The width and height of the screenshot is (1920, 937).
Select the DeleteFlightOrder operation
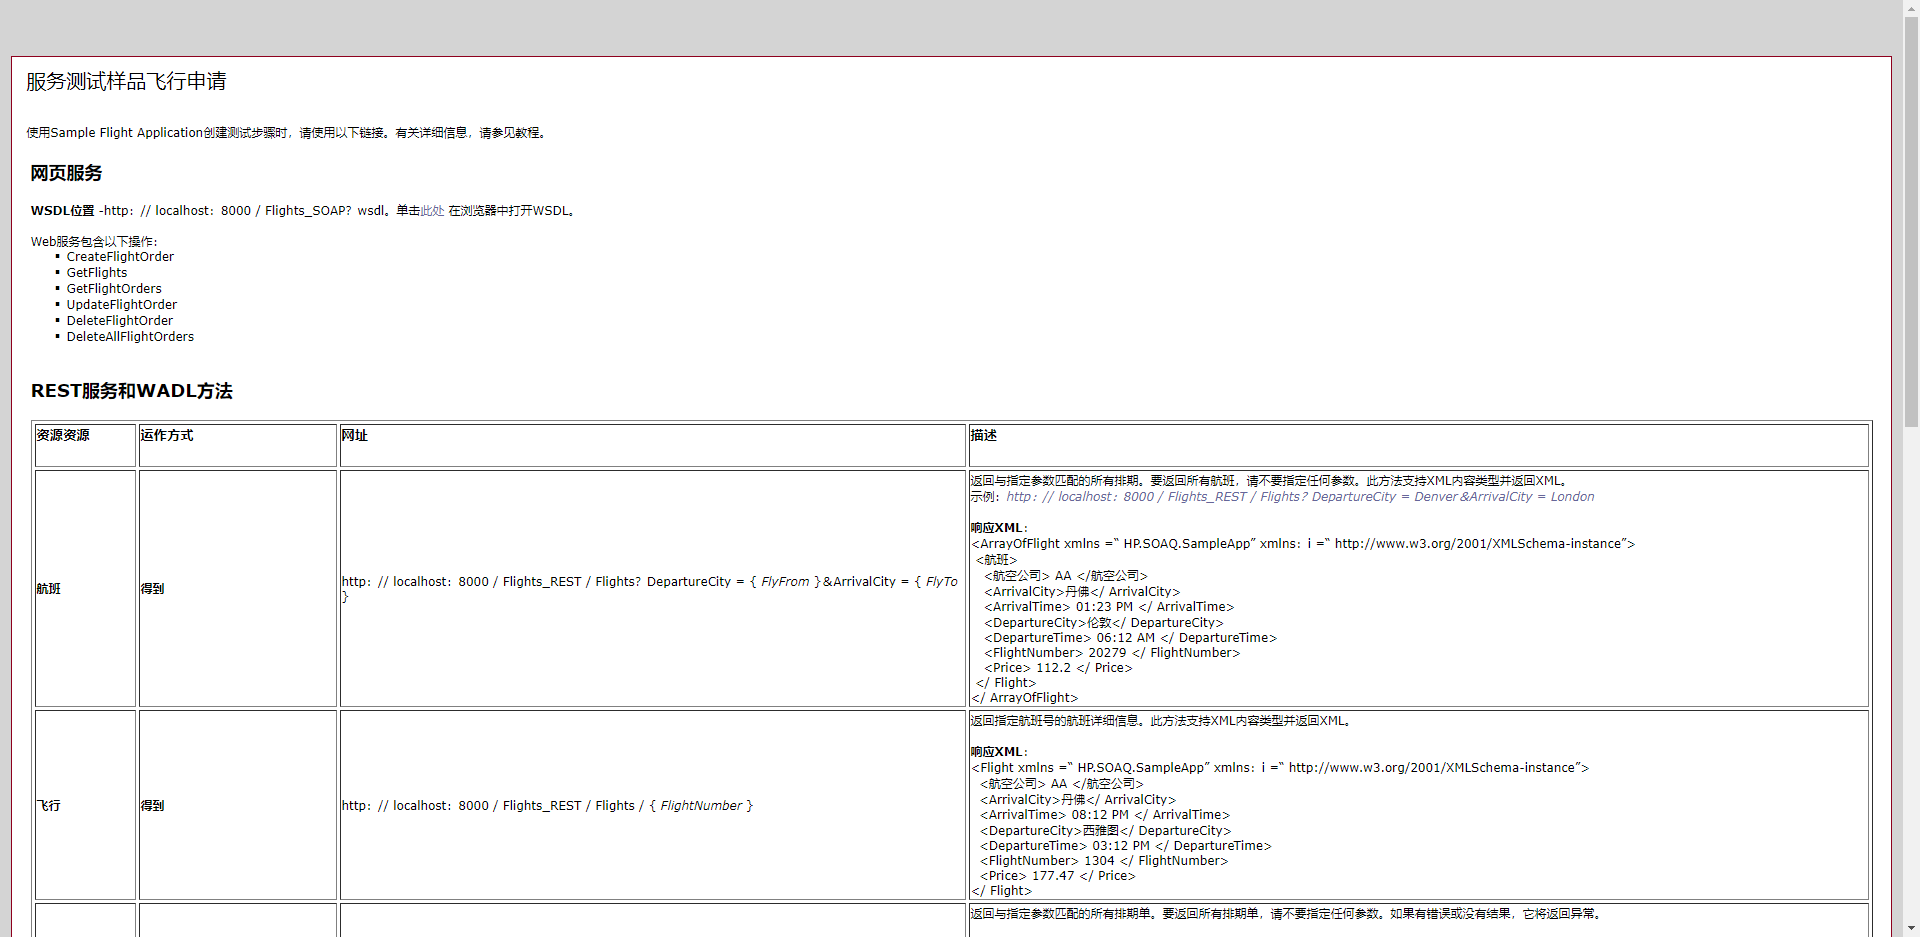point(119,320)
